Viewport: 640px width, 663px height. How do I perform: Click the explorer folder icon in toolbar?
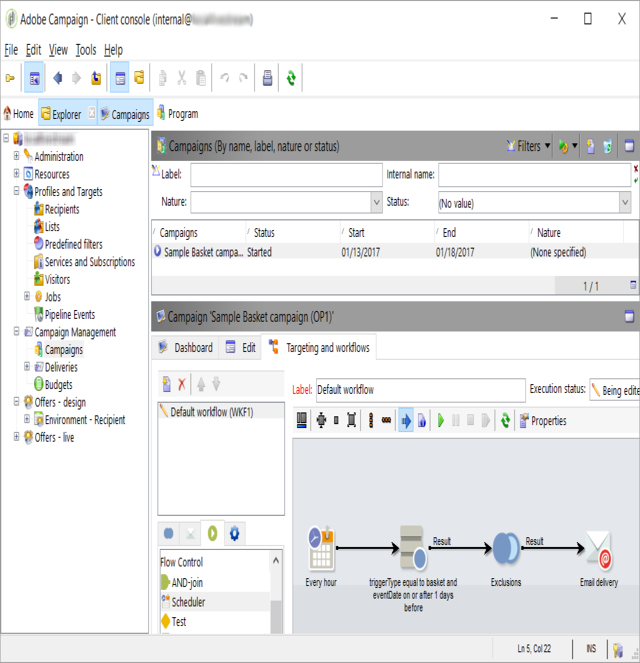click(139, 78)
